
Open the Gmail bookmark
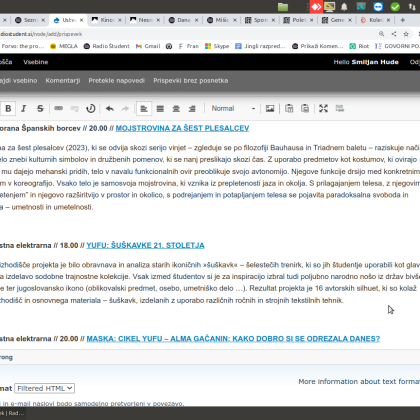coord(148,46)
